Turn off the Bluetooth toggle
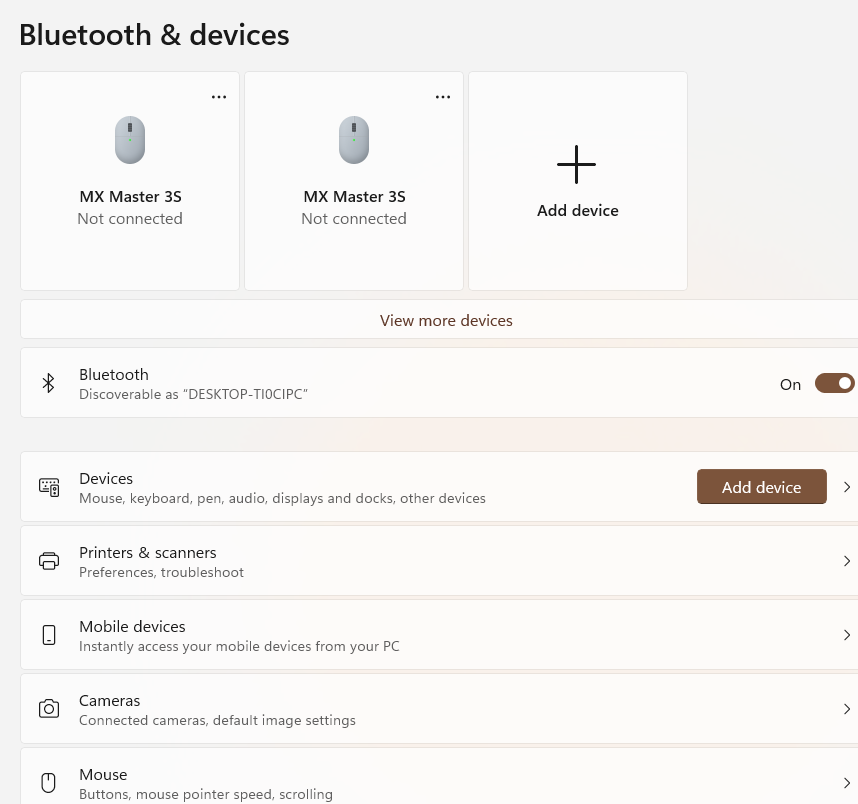858x804 pixels. (834, 384)
